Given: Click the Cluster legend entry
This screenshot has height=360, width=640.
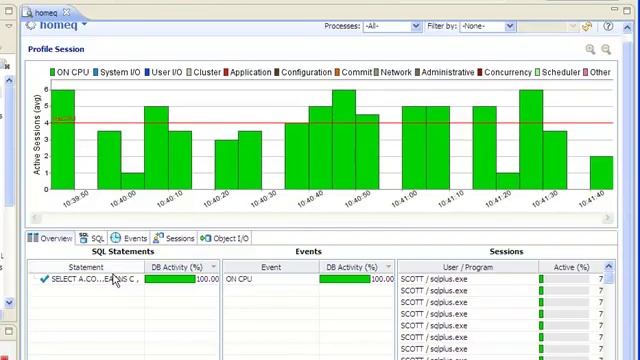Looking at the screenshot, I should (x=203, y=72).
